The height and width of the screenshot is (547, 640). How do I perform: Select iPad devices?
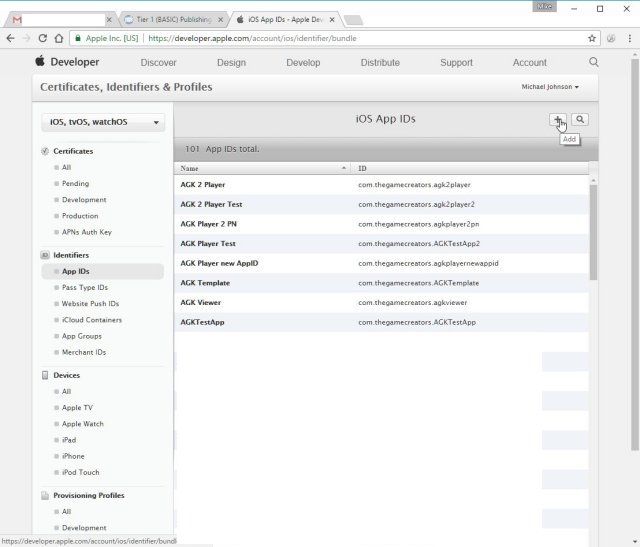tap(69, 440)
